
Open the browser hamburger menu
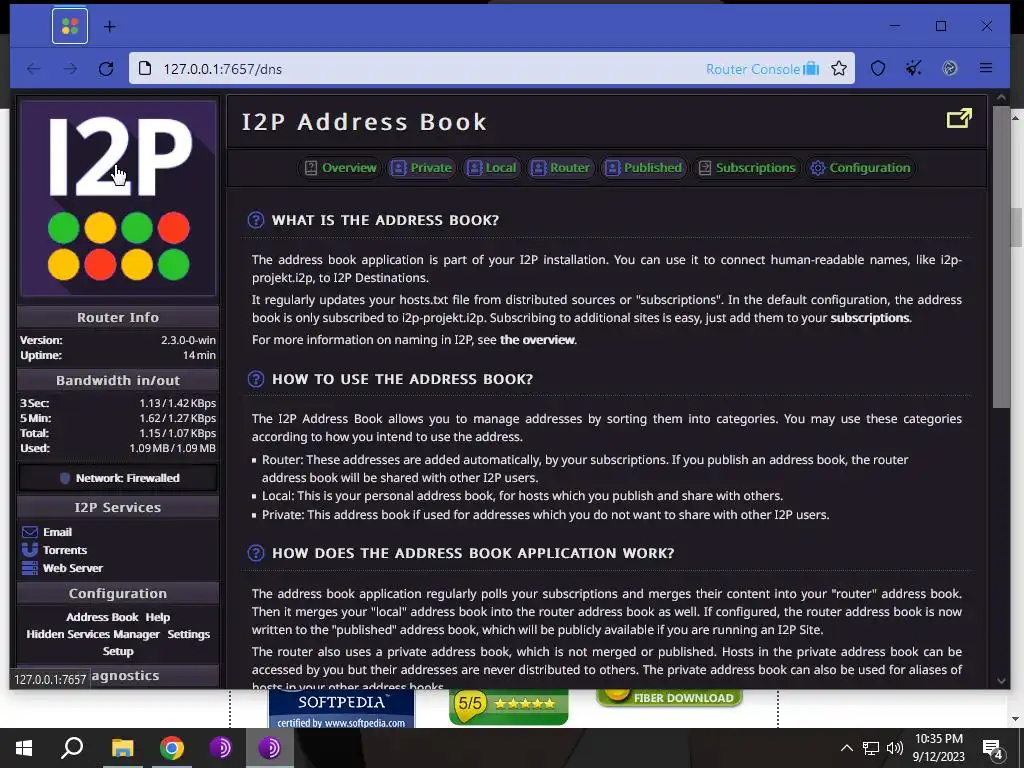pos(986,68)
